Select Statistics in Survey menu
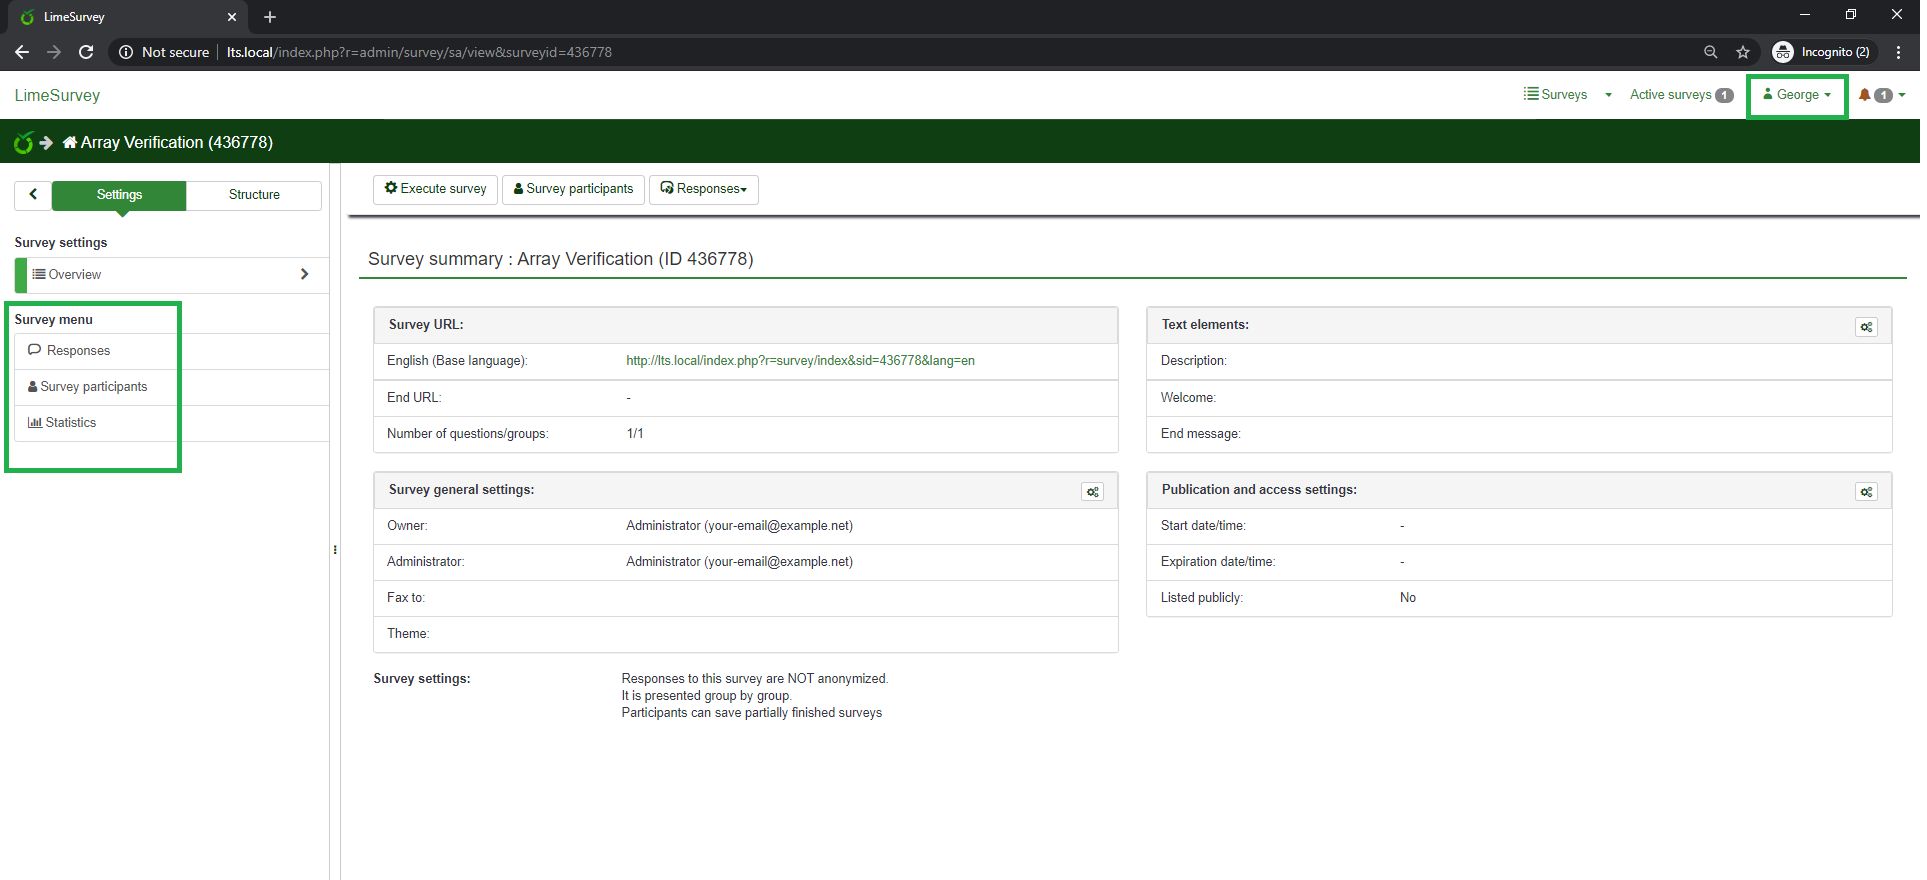The image size is (1927, 880). [x=70, y=423]
